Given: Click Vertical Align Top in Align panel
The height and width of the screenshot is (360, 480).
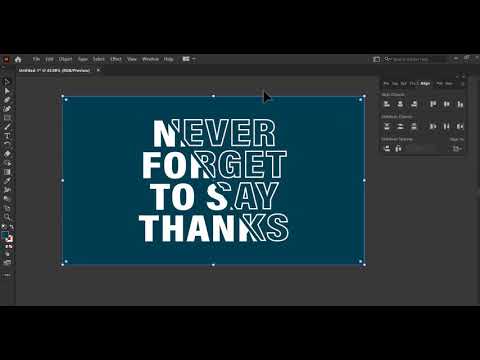Looking at the screenshot, I should click(433, 104).
